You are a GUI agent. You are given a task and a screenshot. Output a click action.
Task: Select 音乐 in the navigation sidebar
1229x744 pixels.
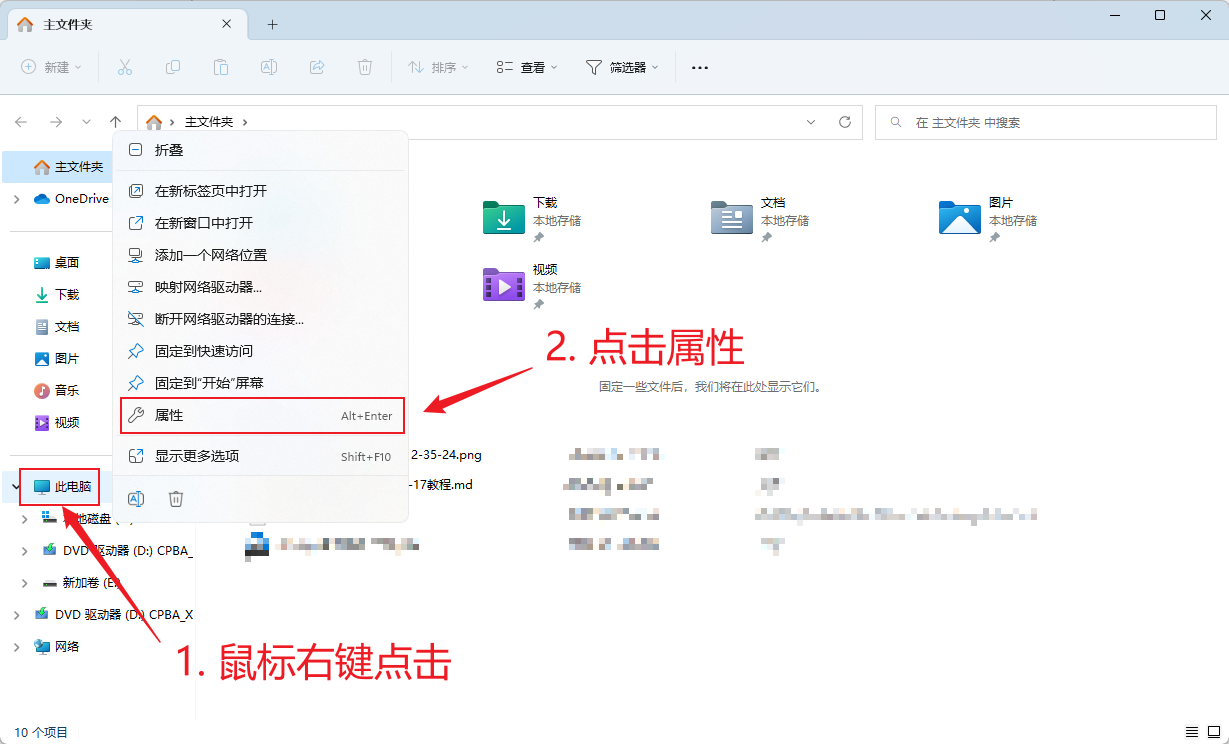point(66,390)
